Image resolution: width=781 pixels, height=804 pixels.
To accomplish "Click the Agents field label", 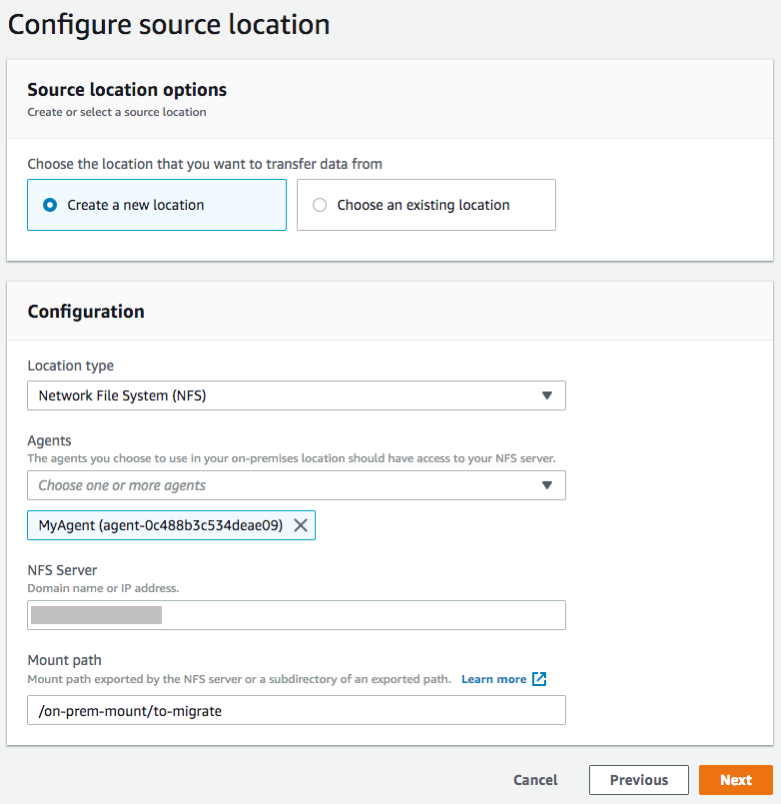I will (x=49, y=440).
